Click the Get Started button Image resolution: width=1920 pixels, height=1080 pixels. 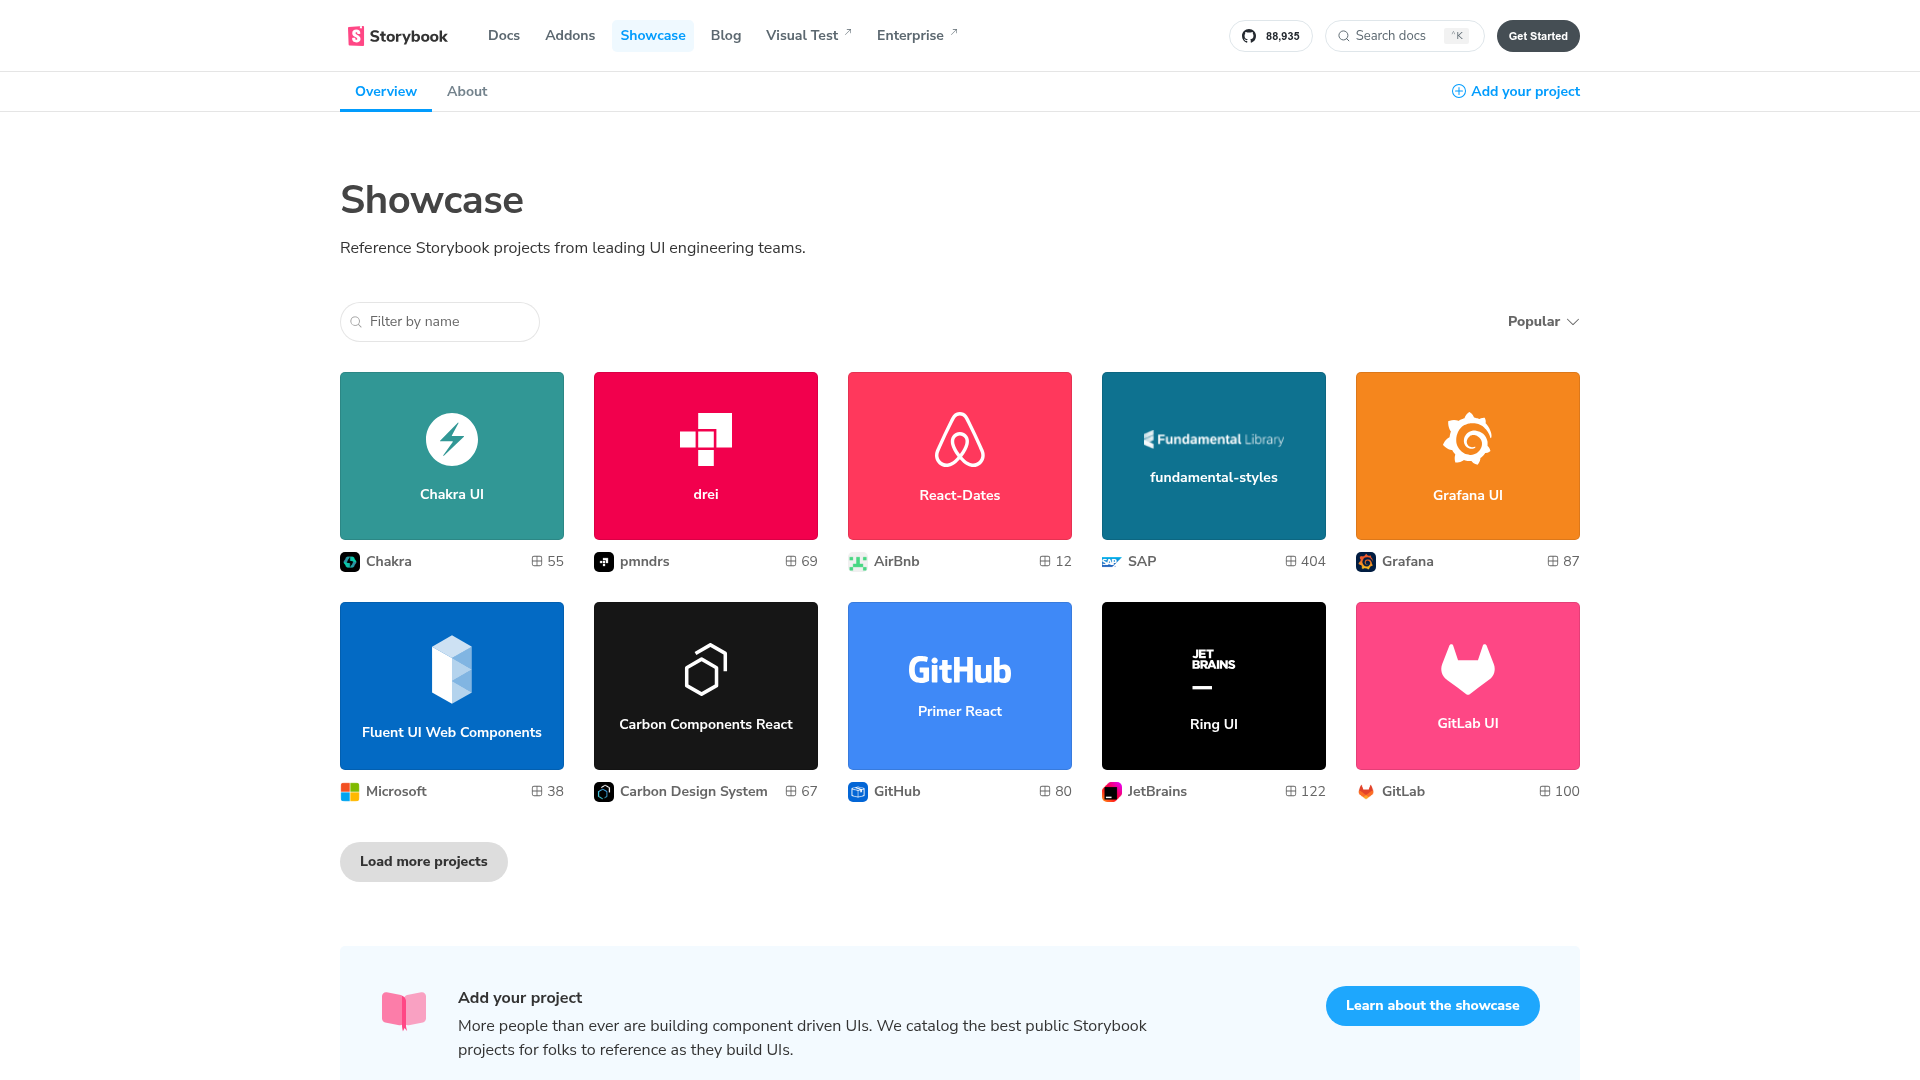(1538, 36)
